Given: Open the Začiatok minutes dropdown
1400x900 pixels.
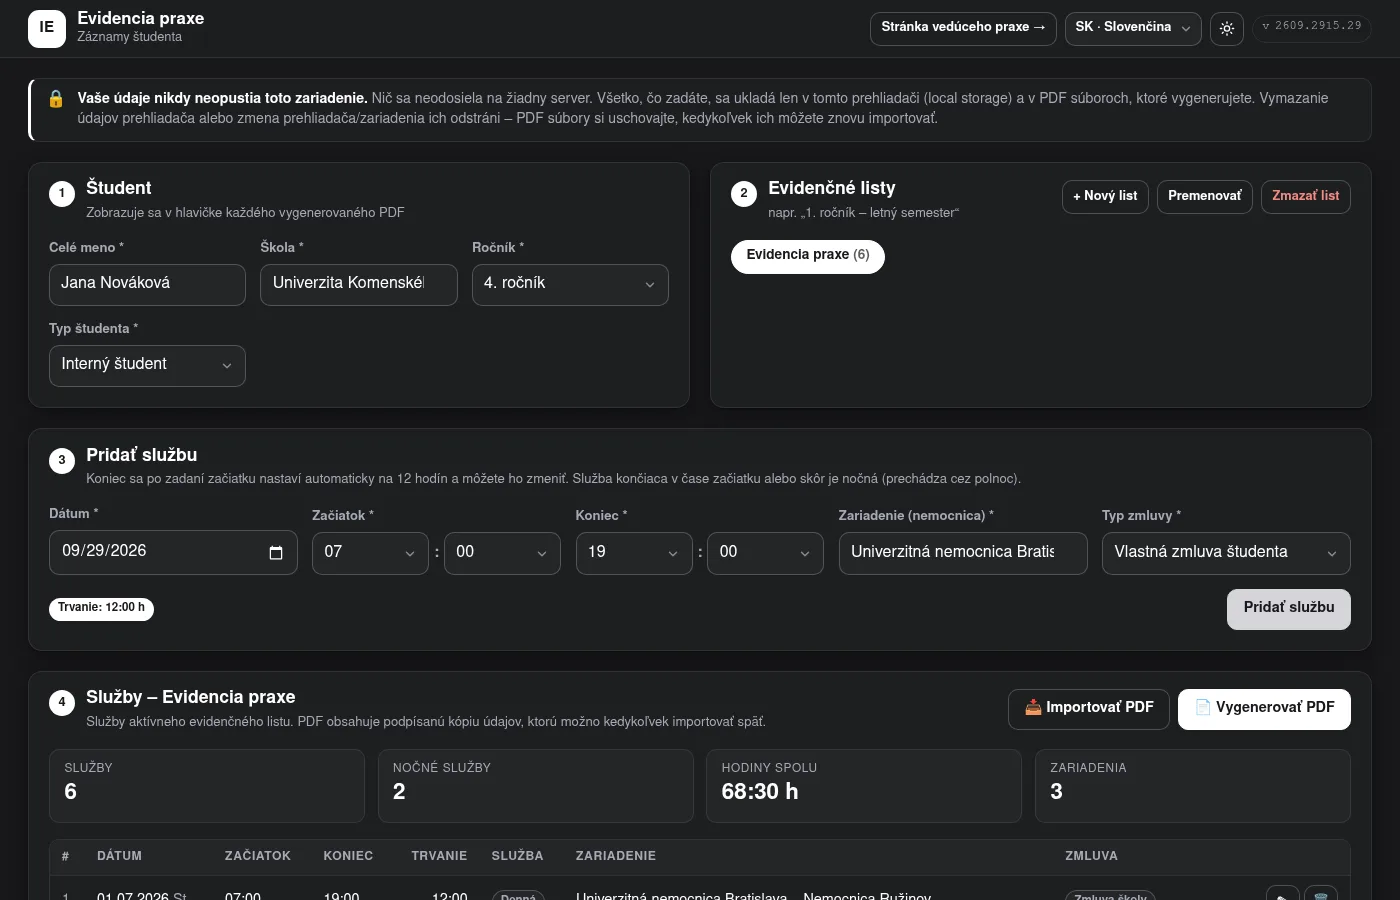Looking at the screenshot, I should 502,553.
